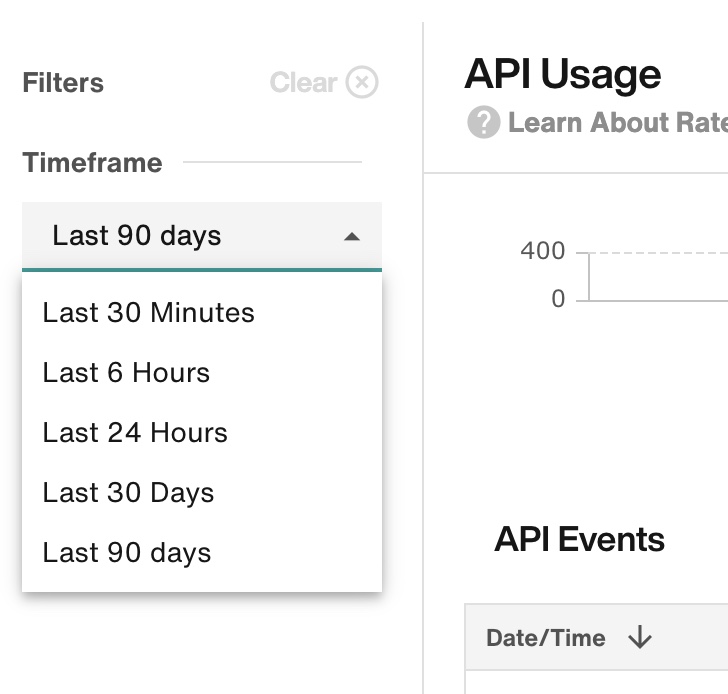Sort by the Date/Time column header
The width and height of the screenshot is (728, 694).
pyautogui.click(x=546, y=637)
